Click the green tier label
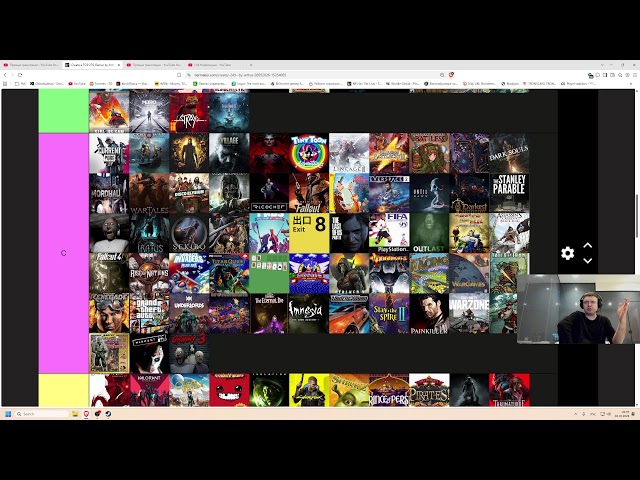Screen dimensions: 640x480 (x=63, y=111)
